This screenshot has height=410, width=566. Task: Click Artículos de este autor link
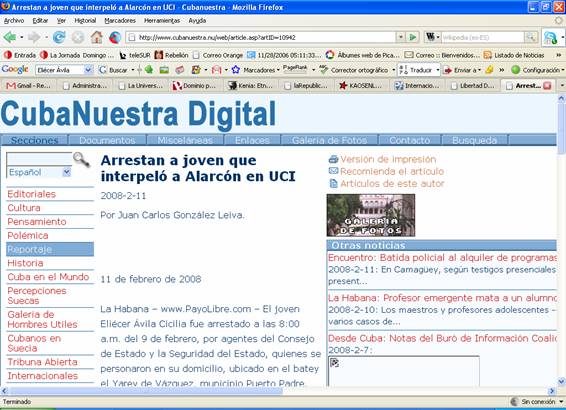[386, 184]
